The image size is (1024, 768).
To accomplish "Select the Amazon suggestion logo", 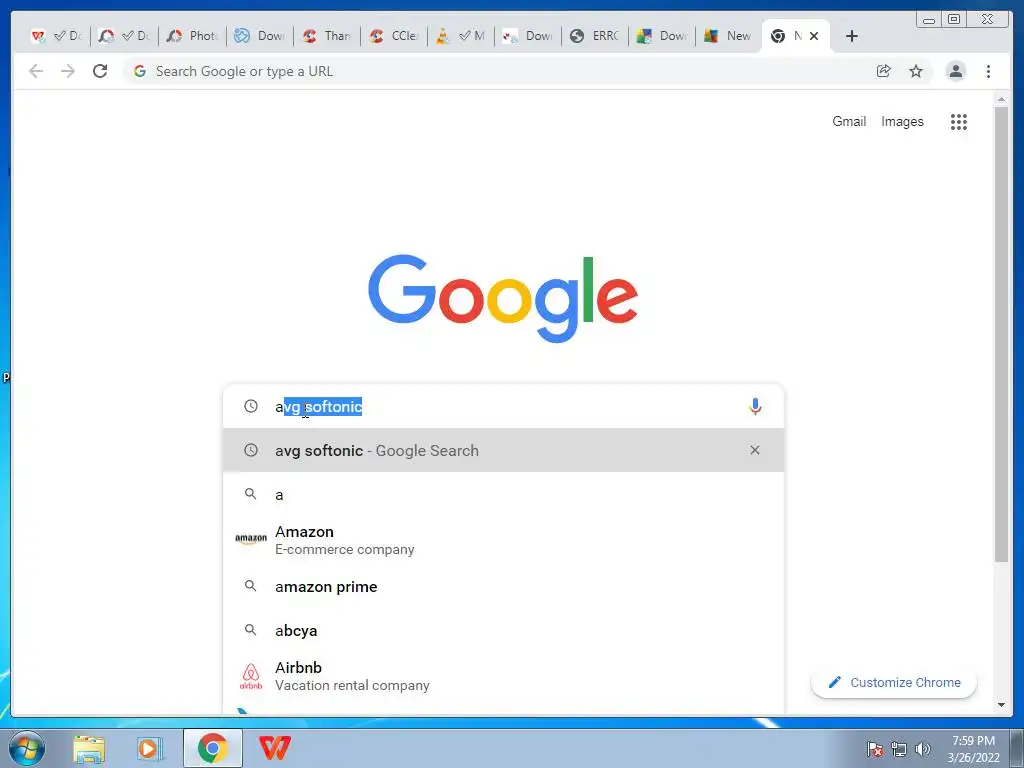I will coord(251,539).
